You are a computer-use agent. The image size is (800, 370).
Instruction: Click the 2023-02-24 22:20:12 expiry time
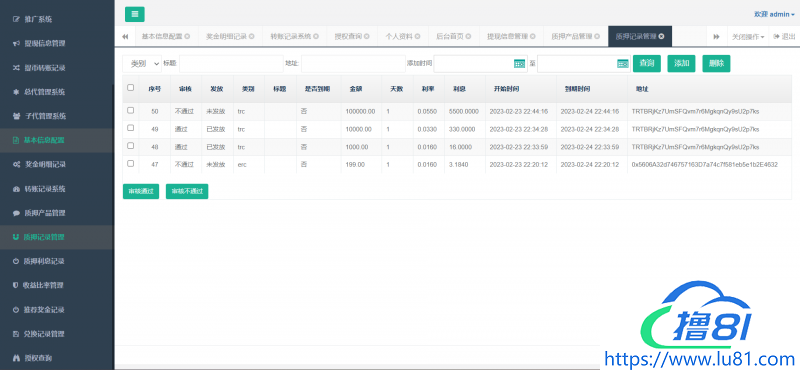point(589,164)
